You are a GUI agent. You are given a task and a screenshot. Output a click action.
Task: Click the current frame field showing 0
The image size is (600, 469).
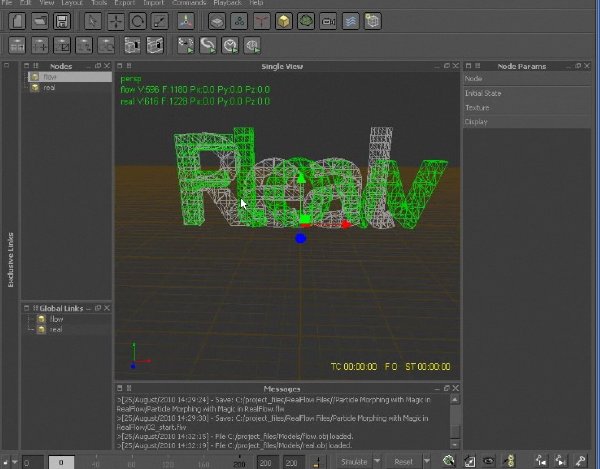61,462
